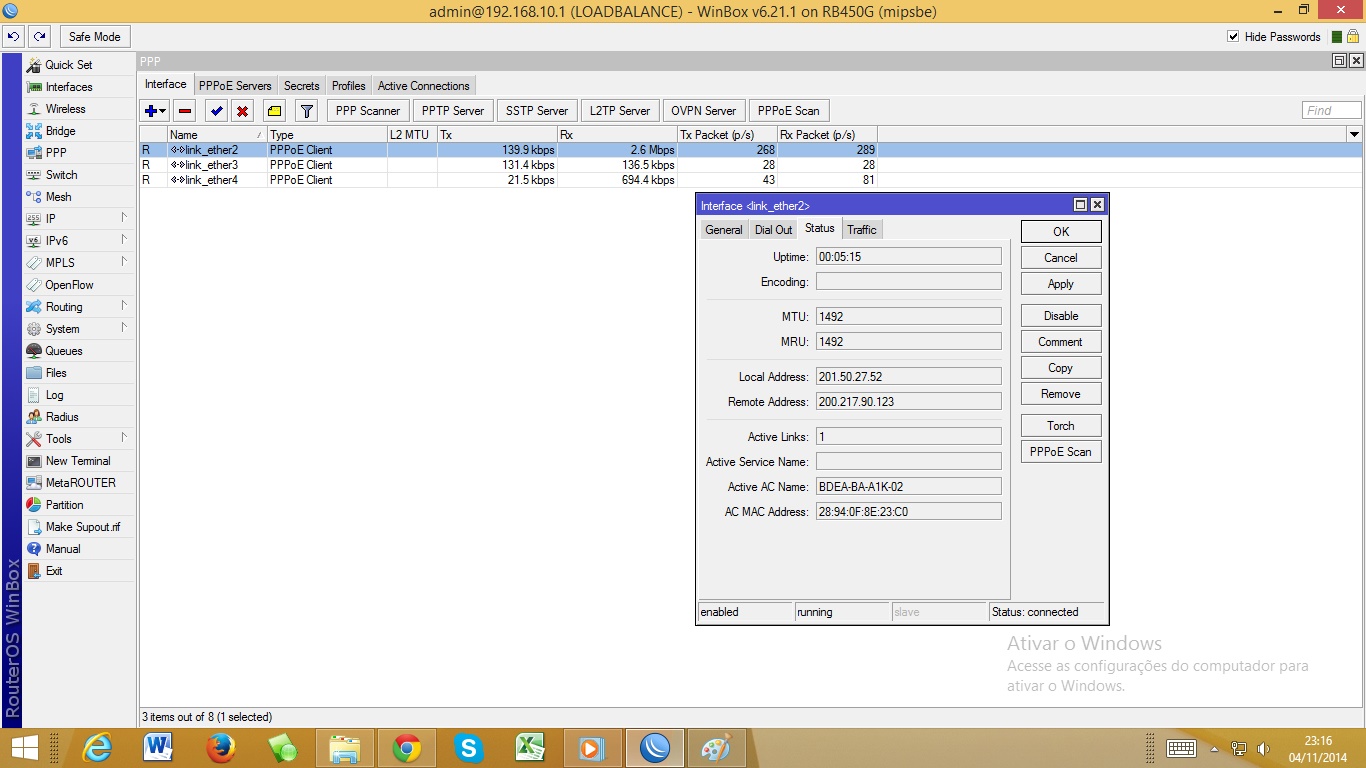Switch to the Secrets tab
The image size is (1366, 768).
pyautogui.click(x=302, y=86)
